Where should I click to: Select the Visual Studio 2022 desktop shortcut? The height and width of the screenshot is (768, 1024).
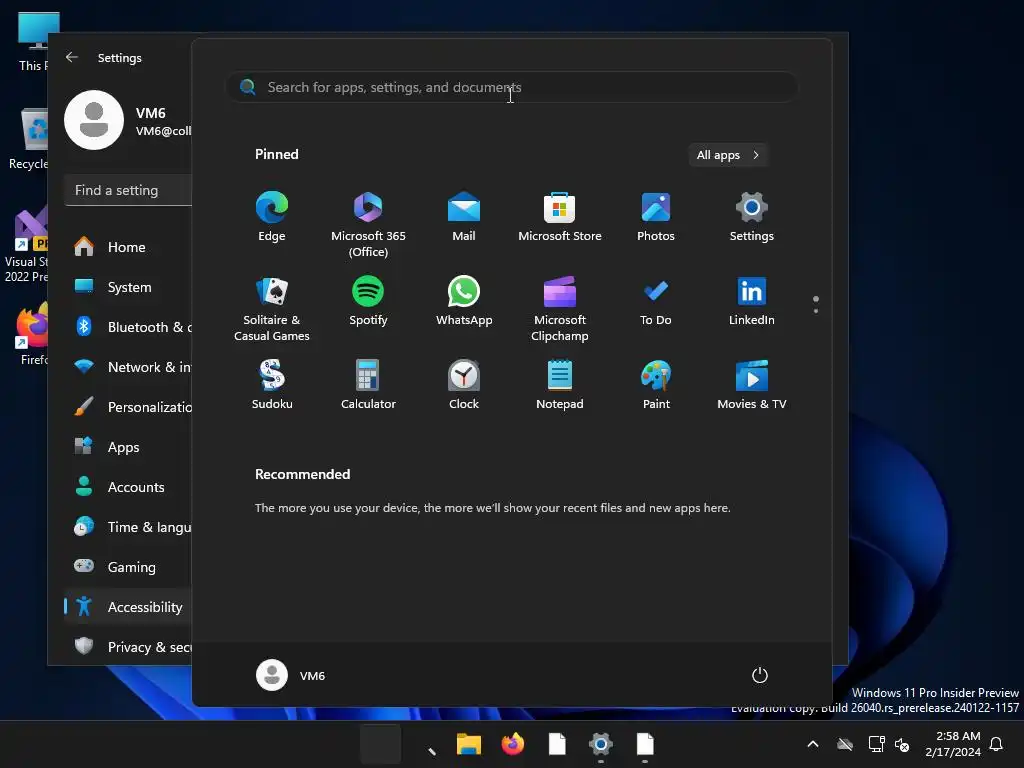[x=26, y=246]
